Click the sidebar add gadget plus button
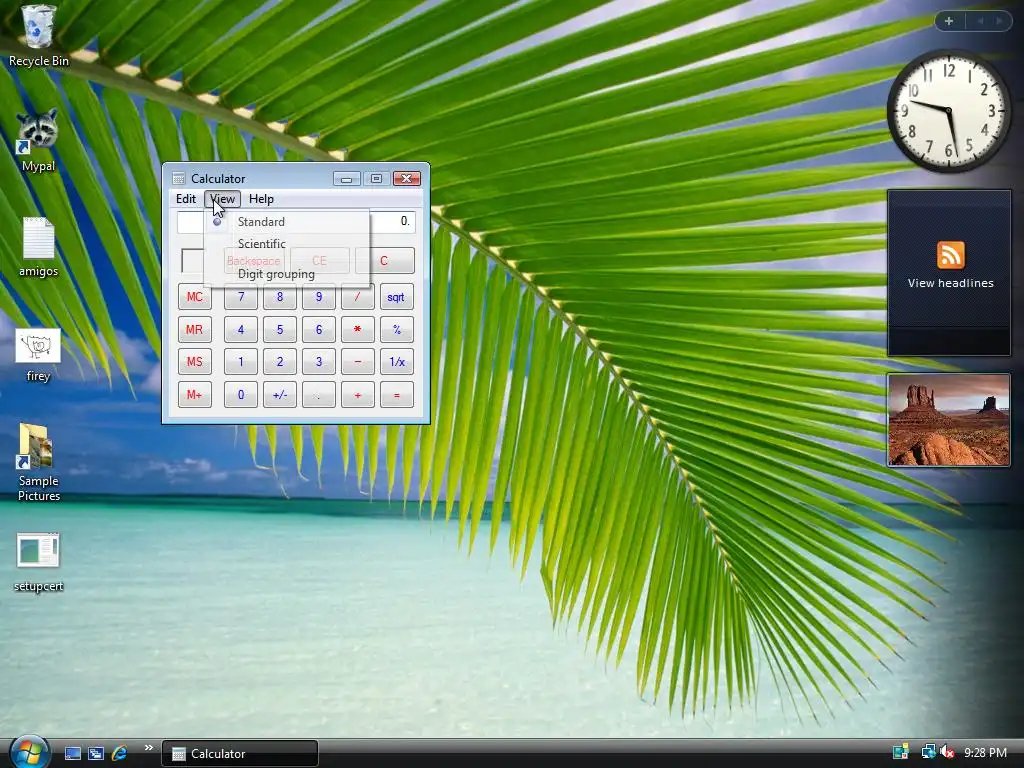The width and height of the screenshot is (1024, 768). 949,21
